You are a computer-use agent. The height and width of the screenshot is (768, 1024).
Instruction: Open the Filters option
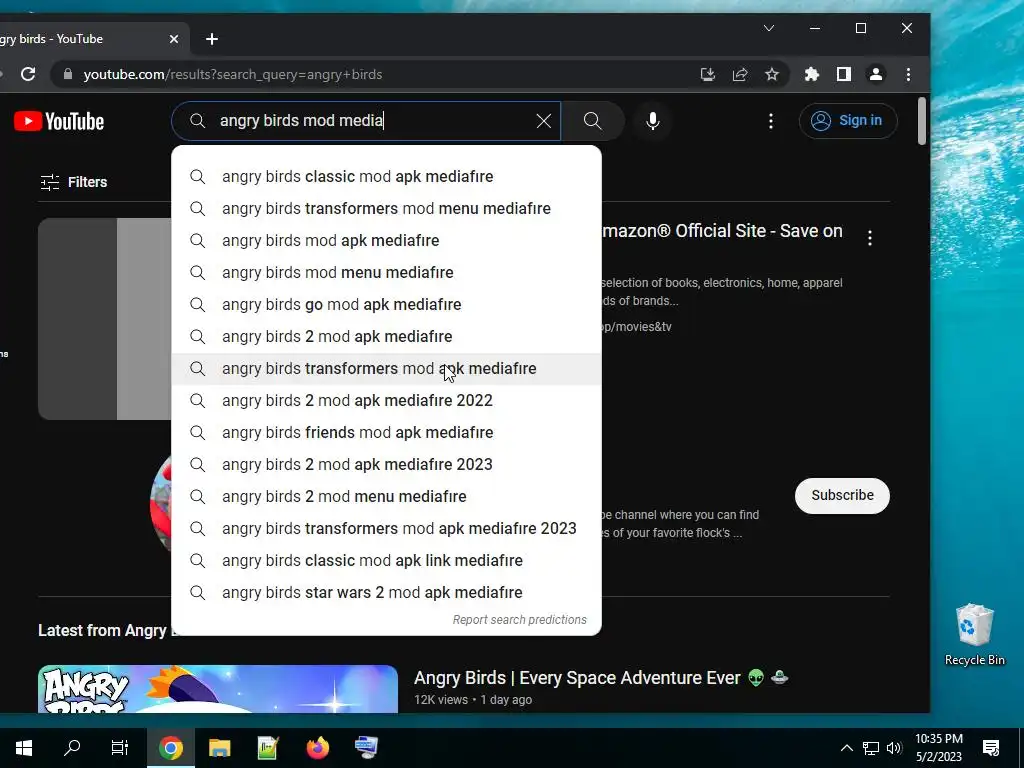(74, 182)
